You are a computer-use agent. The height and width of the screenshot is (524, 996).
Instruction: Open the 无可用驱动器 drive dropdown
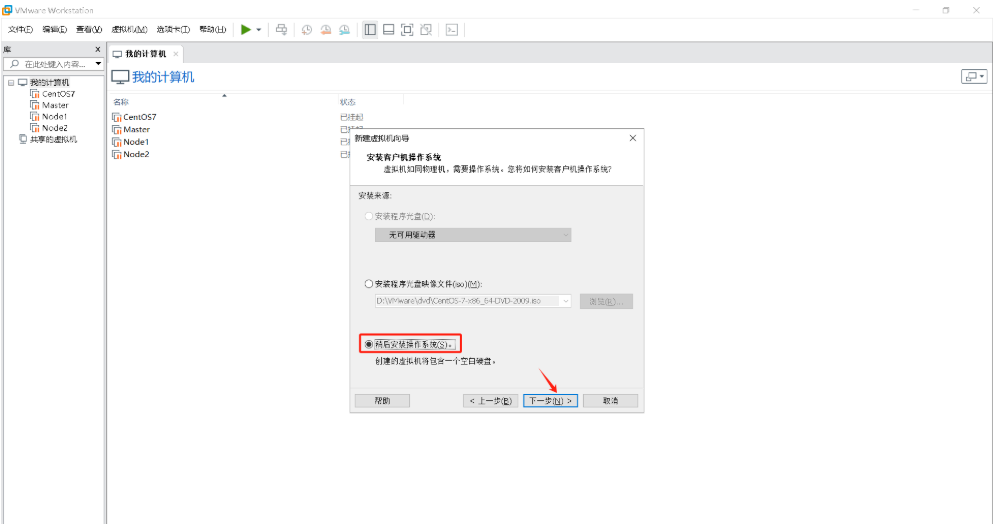473,235
